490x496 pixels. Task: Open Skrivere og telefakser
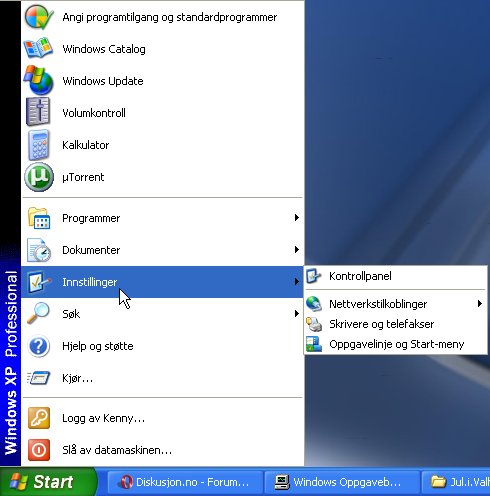click(396, 324)
